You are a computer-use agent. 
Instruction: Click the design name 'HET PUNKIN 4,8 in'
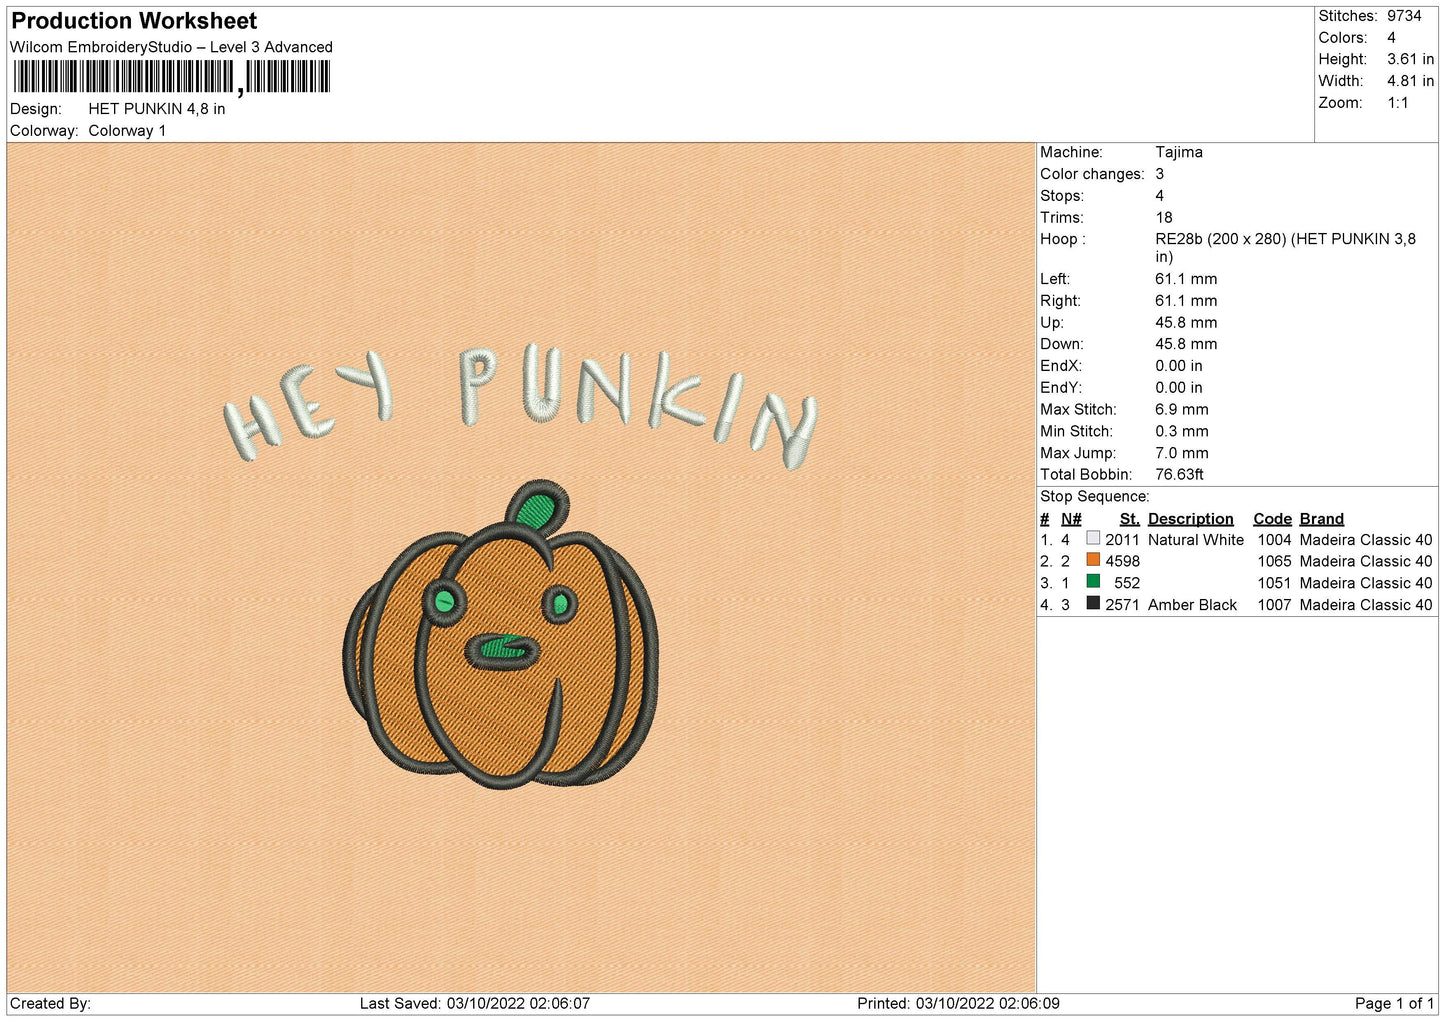point(157,109)
